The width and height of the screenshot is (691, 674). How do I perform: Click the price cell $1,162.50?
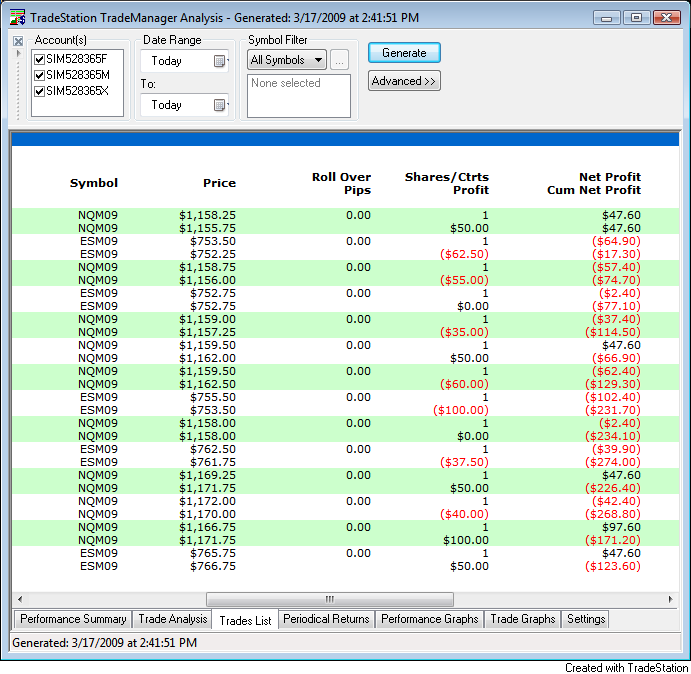point(207,384)
